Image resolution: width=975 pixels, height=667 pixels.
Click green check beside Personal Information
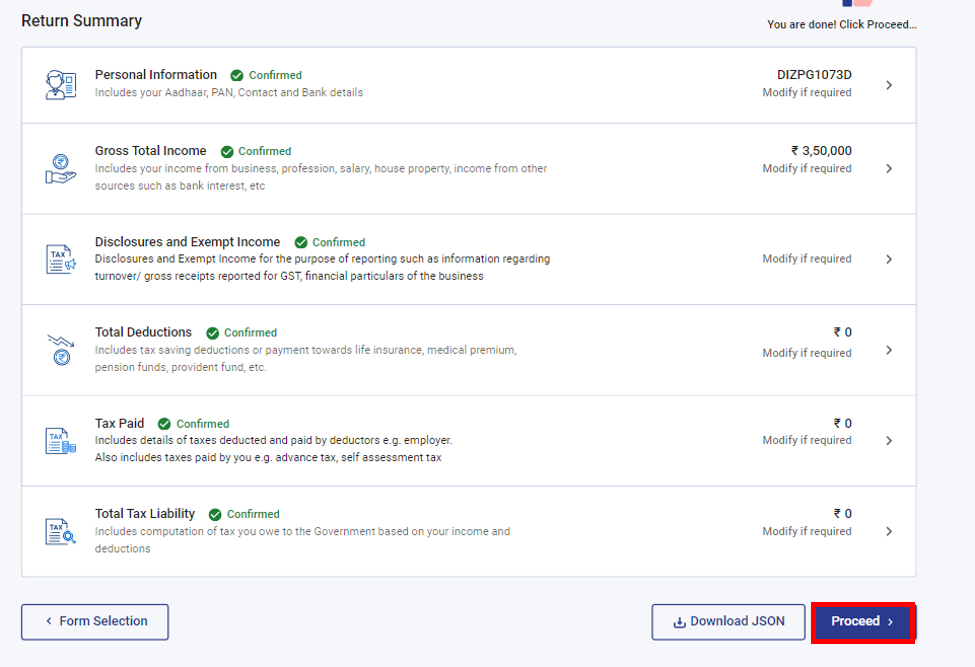click(237, 76)
